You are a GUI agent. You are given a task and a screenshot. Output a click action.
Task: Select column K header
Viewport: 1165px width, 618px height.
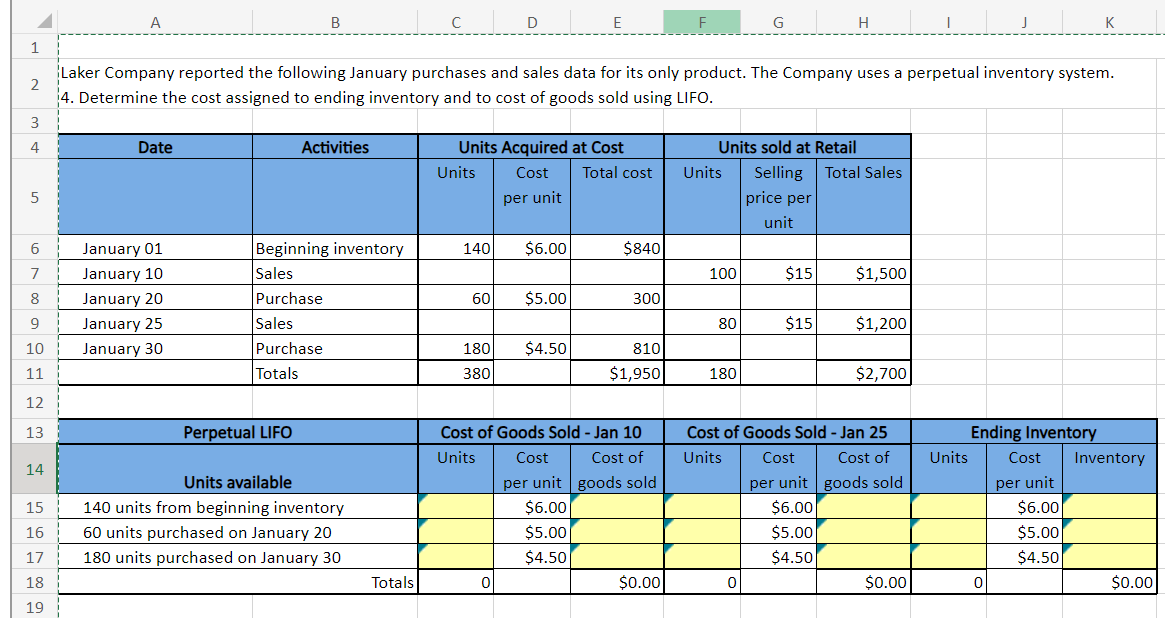pyautogui.click(x=1109, y=22)
